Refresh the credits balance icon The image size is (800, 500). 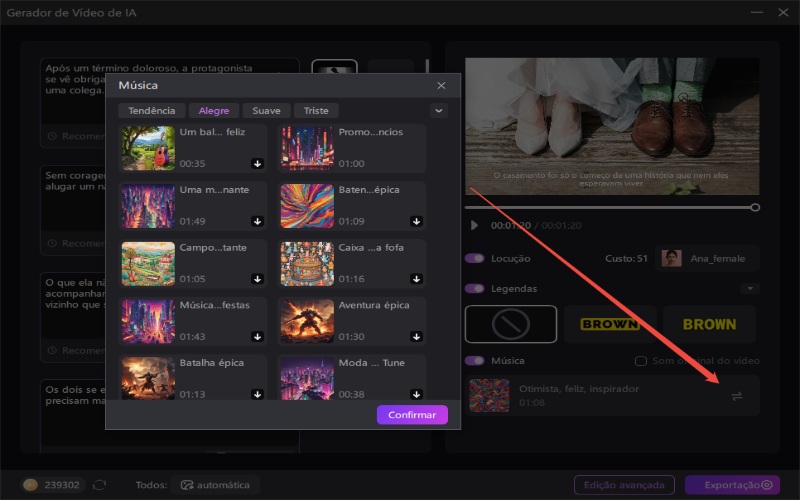click(x=99, y=485)
